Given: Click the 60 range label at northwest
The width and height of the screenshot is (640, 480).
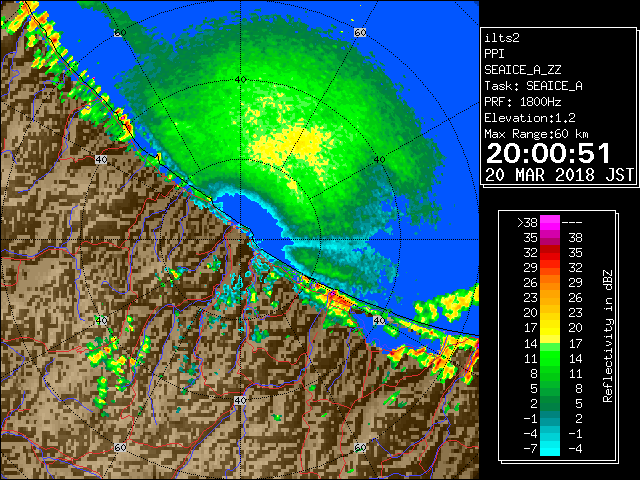Looking at the screenshot, I should pos(120,33).
